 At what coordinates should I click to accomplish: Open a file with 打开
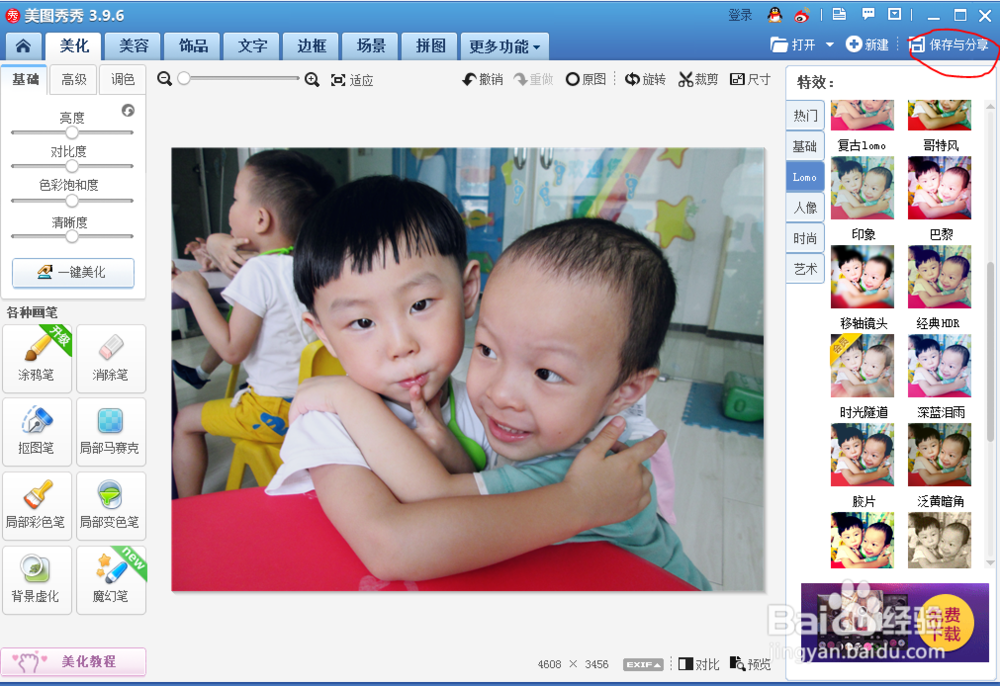point(793,45)
